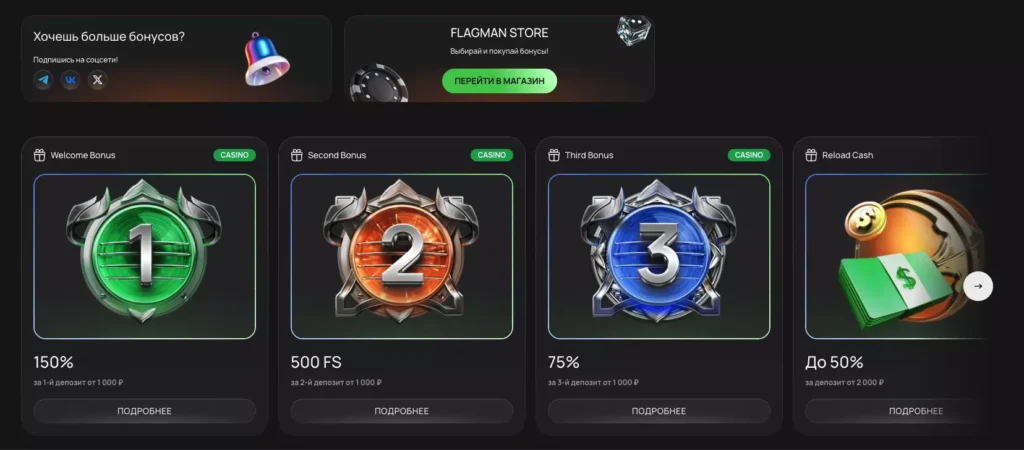The width and height of the screenshot is (1024, 450).
Task: Open Подробнее under the 150% Welcome Bonus
Action: (x=144, y=411)
